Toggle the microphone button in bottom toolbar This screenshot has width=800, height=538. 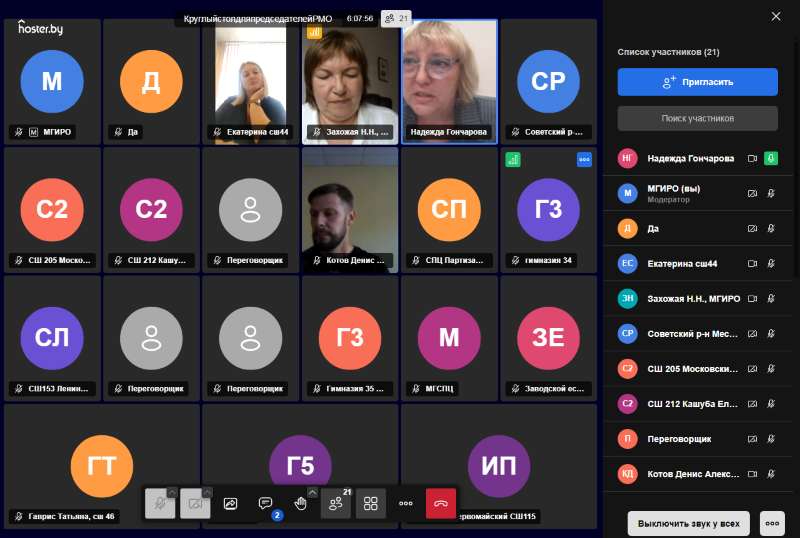point(160,503)
